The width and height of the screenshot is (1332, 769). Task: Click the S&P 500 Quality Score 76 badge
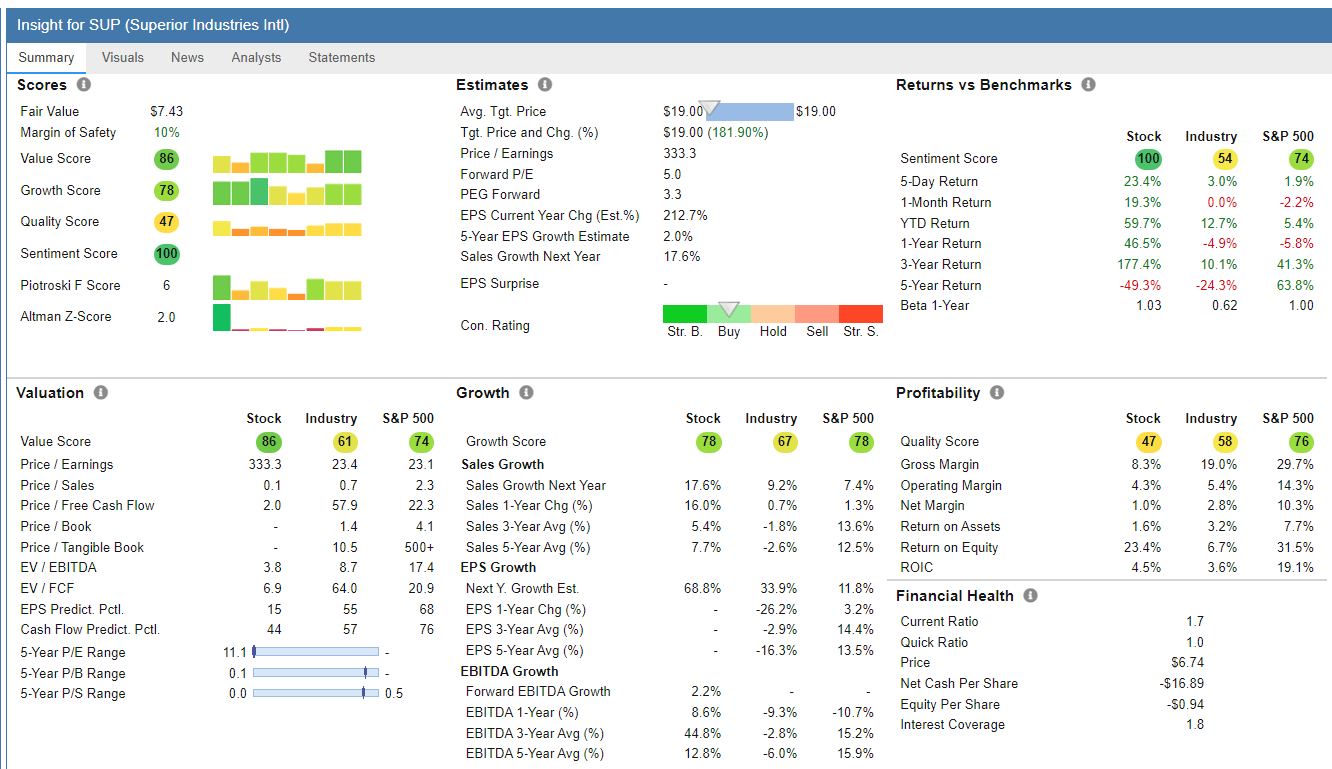pyautogui.click(x=1301, y=442)
